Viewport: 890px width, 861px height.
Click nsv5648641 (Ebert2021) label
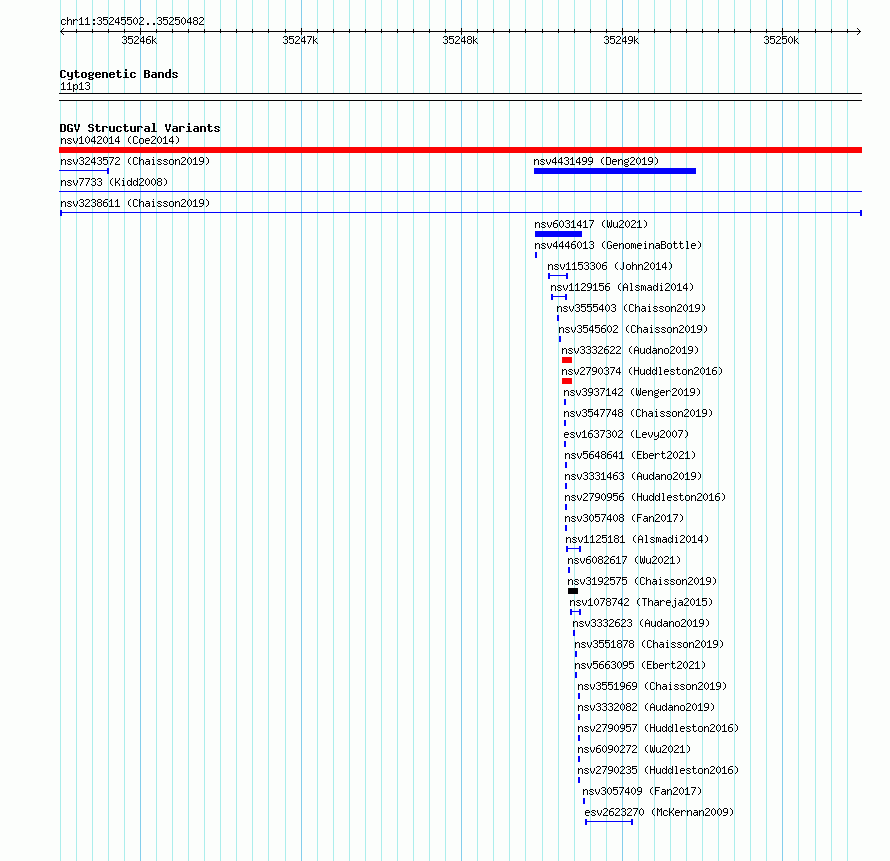(630, 455)
